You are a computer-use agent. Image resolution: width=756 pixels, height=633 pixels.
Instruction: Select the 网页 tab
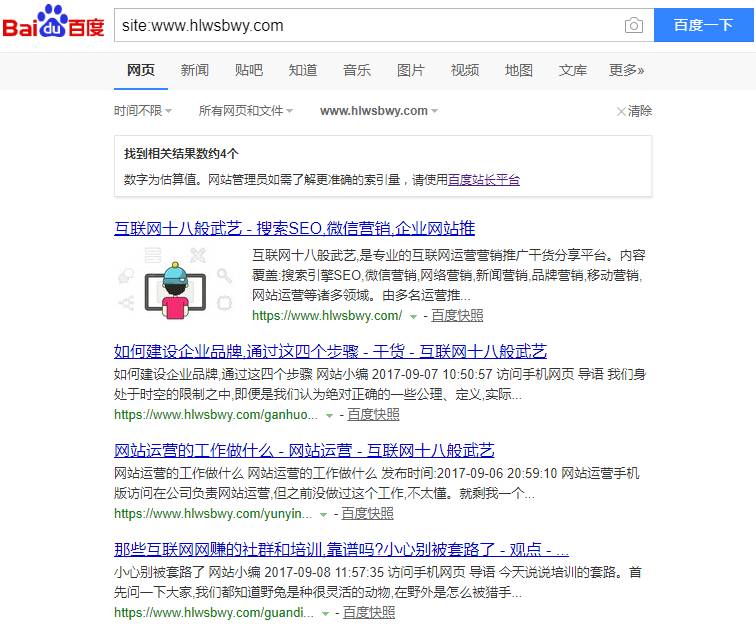pyautogui.click(x=141, y=70)
